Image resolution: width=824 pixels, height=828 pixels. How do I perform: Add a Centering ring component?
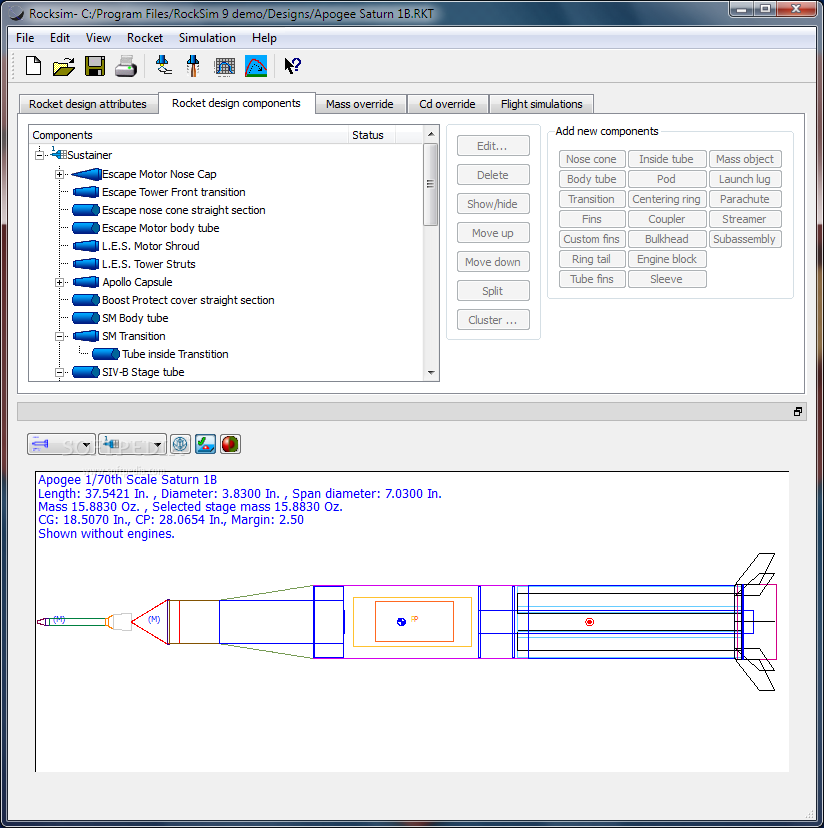point(667,199)
